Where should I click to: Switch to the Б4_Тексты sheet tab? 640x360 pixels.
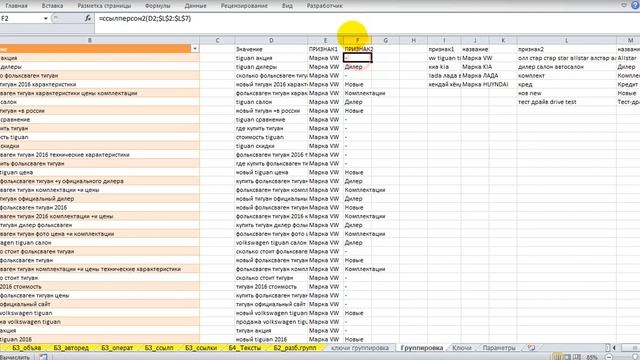[244, 348]
